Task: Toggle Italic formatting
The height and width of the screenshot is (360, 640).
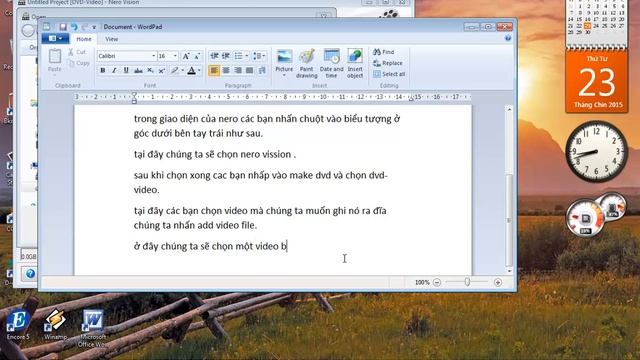Action: pyautogui.click(x=114, y=71)
